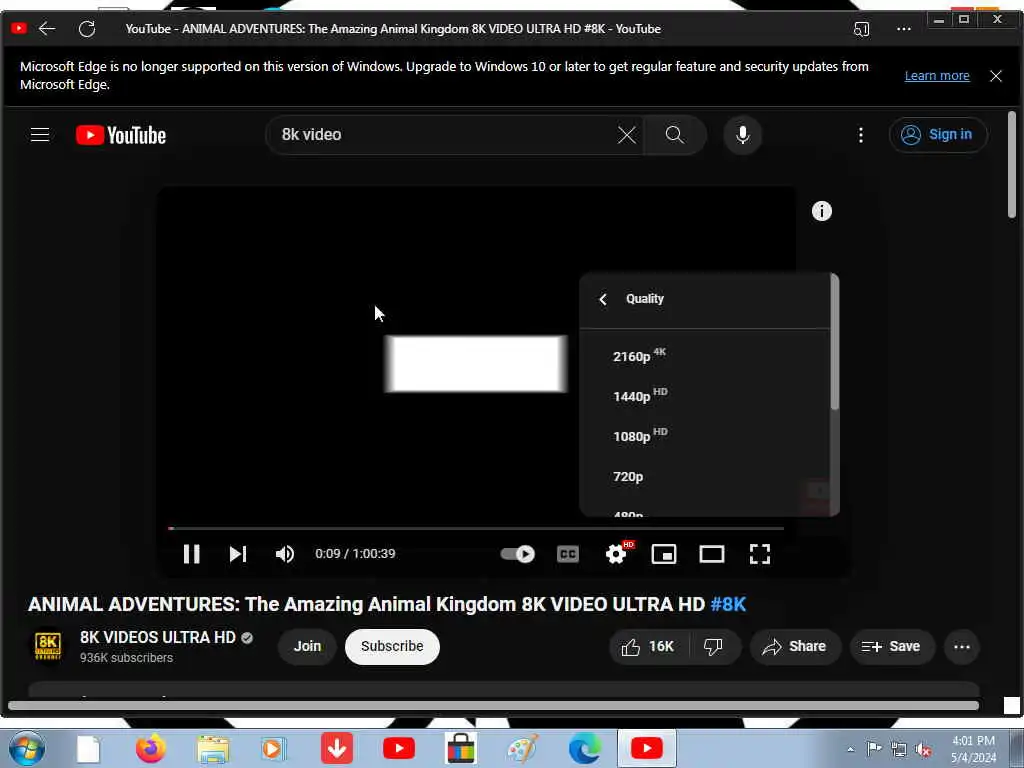Switch to miniplayer mode
1024x768 pixels.
[x=664, y=554]
